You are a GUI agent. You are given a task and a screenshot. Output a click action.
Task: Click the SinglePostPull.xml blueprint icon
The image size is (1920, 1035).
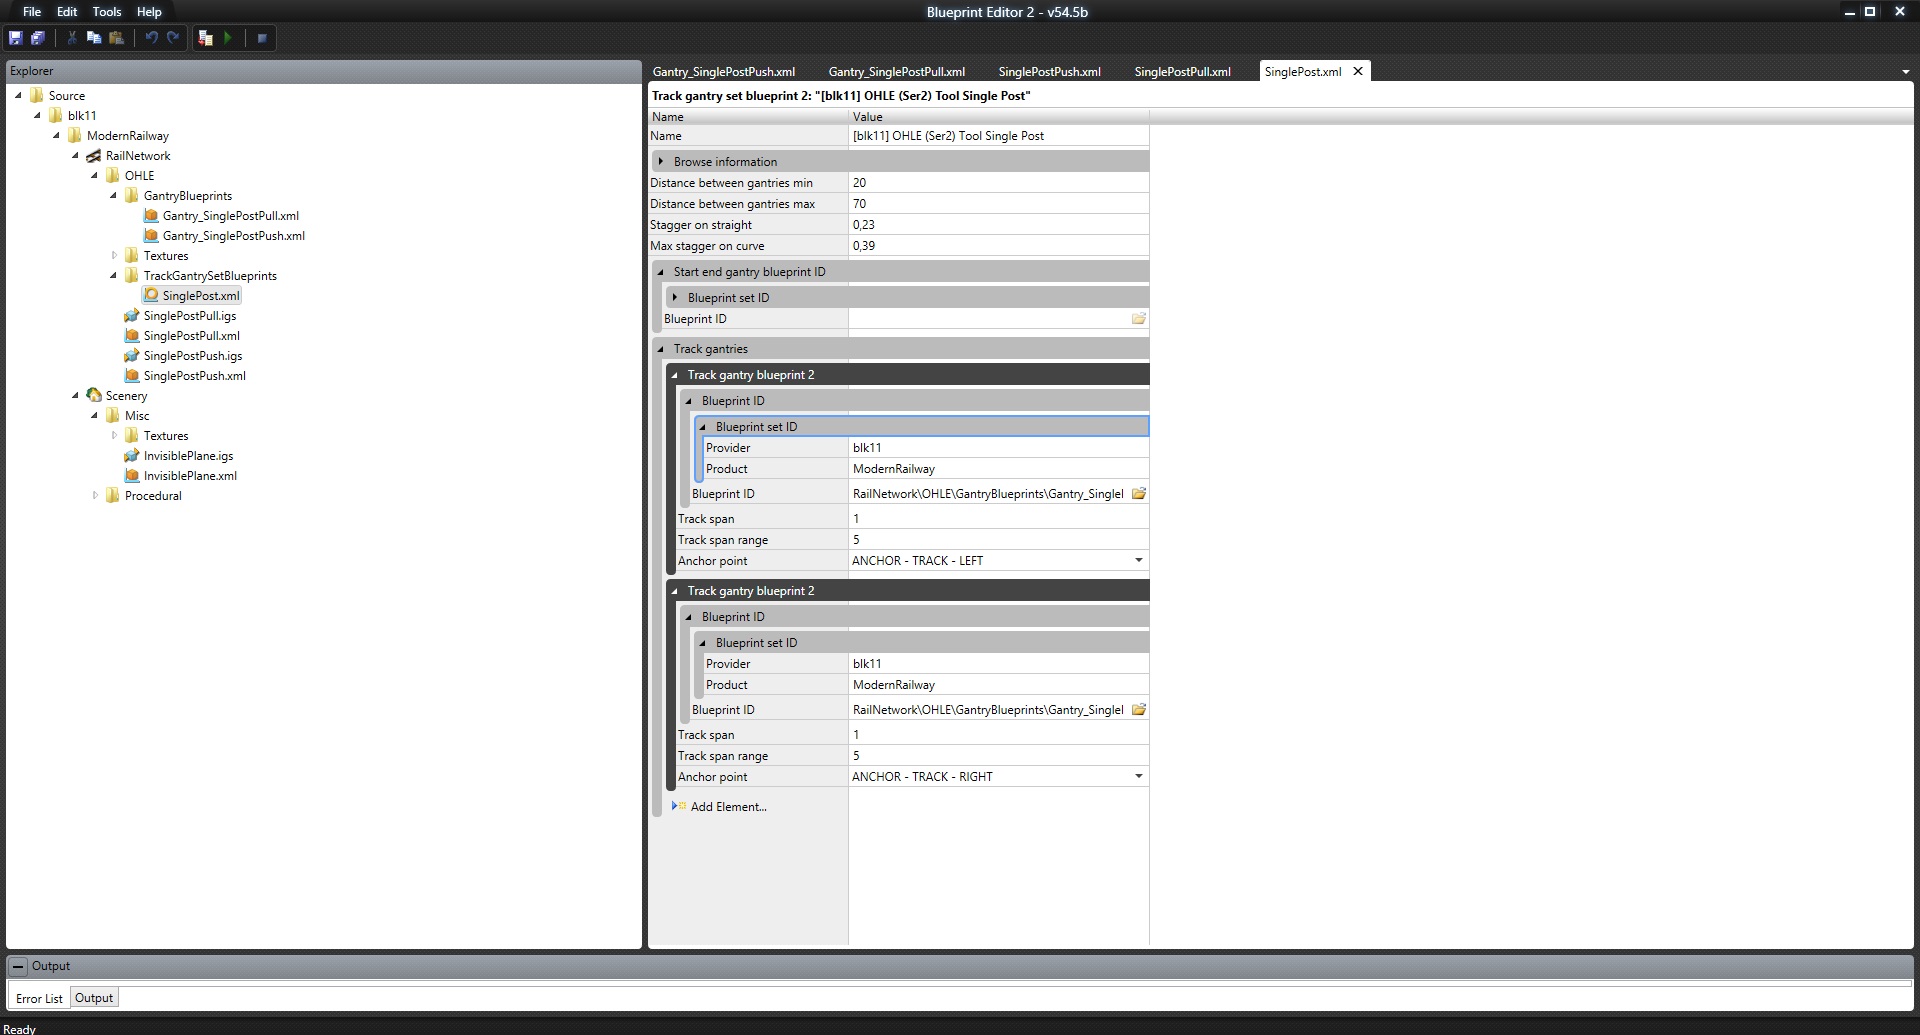point(132,336)
